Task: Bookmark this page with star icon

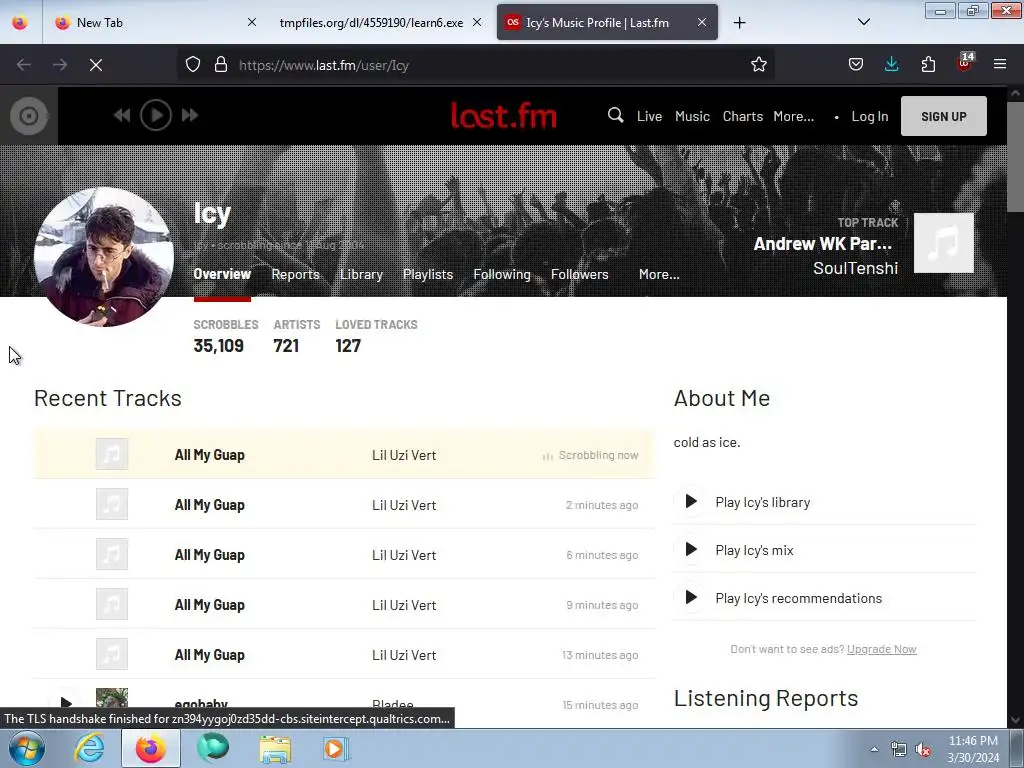Action: 758,65
